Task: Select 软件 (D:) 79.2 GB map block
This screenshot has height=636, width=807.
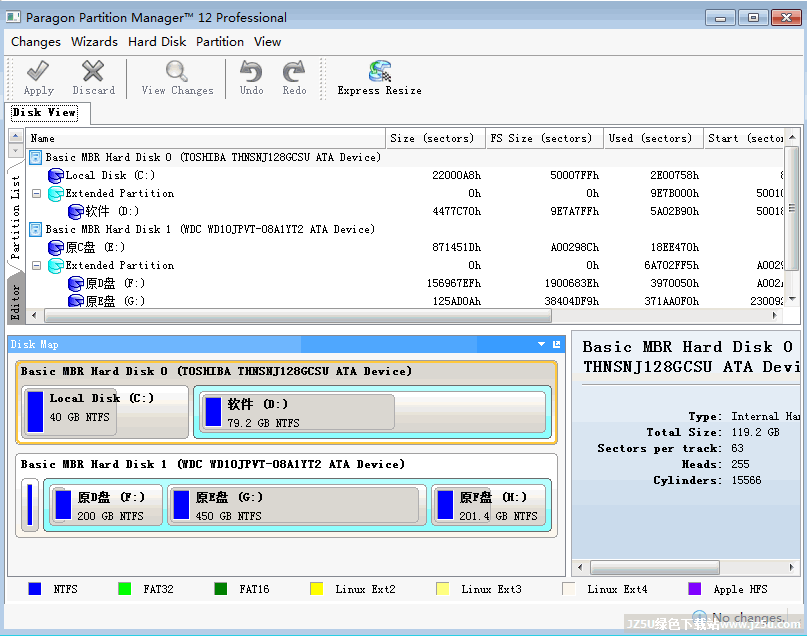Action: pyautogui.click(x=372, y=412)
